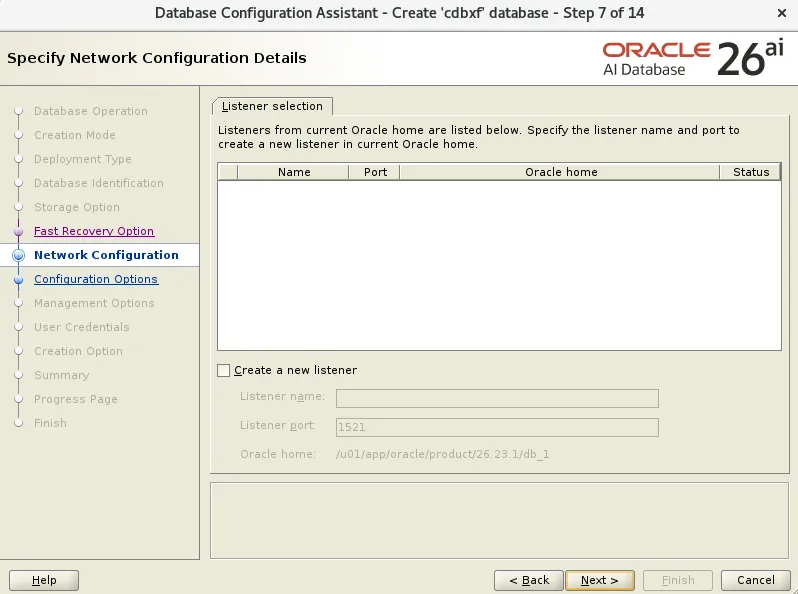The image size is (798, 594).
Task: Click the Configuration Options step bullet
Action: [x=19, y=279]
